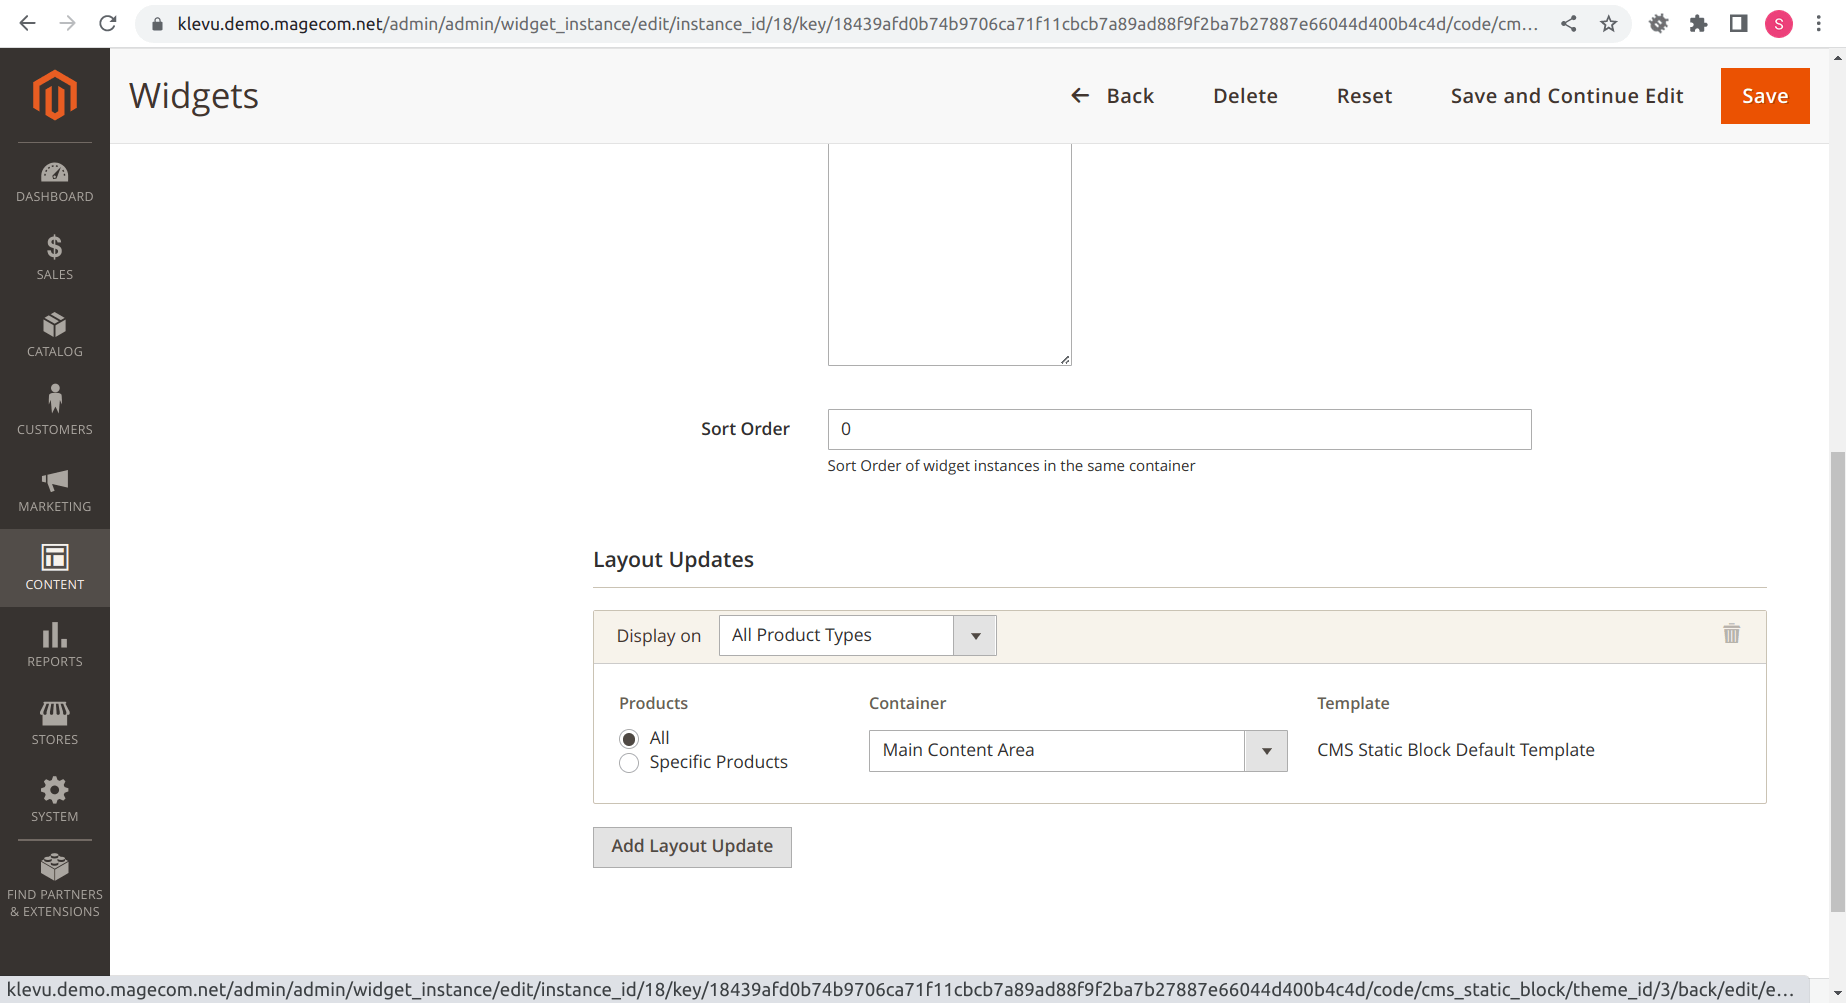The height and width of the screenshot is (1003, 1846).
Task: Click the browser address bar URL
Action: pos(858,24)
